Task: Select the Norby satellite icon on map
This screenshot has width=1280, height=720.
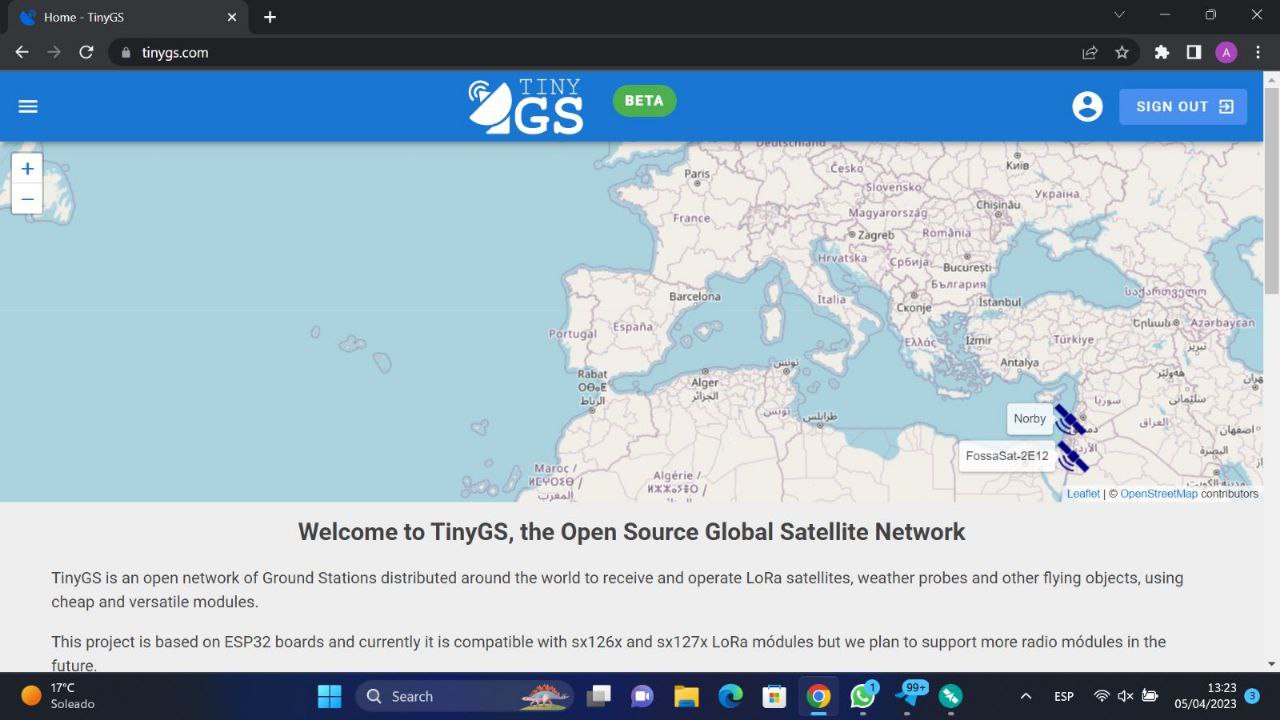Action: coord(1069,420)
